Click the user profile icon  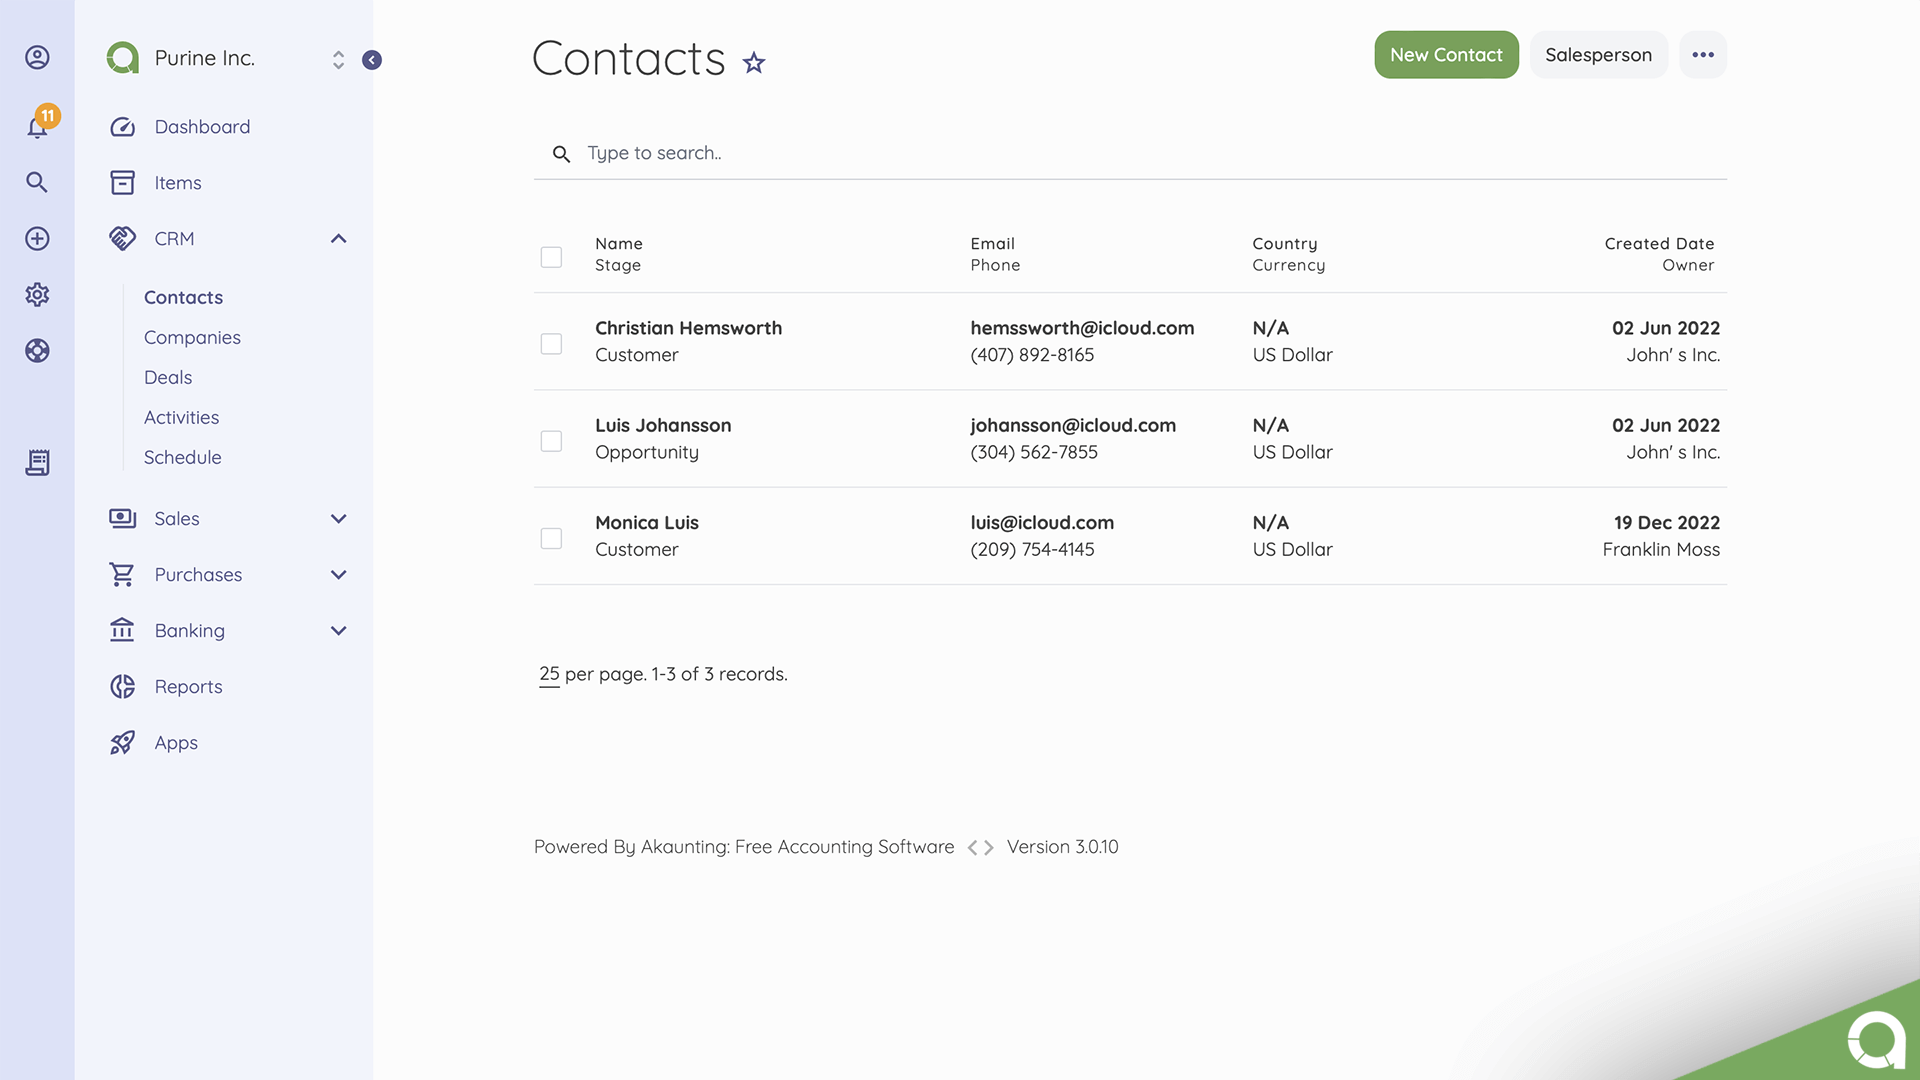pyautogui.click(x=37, y=58)
